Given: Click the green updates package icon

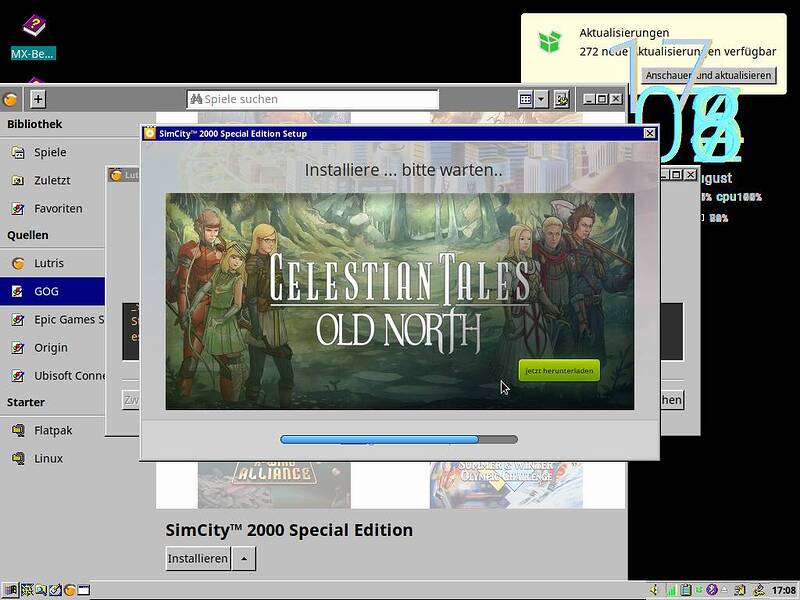Looking at the screenshot, I should [549, 42].
